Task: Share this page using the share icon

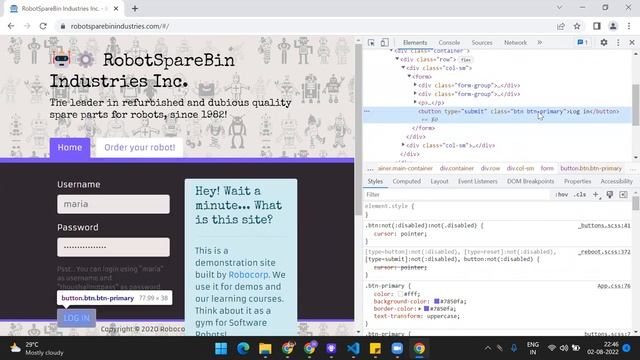Action: click(x=561, y=26)
